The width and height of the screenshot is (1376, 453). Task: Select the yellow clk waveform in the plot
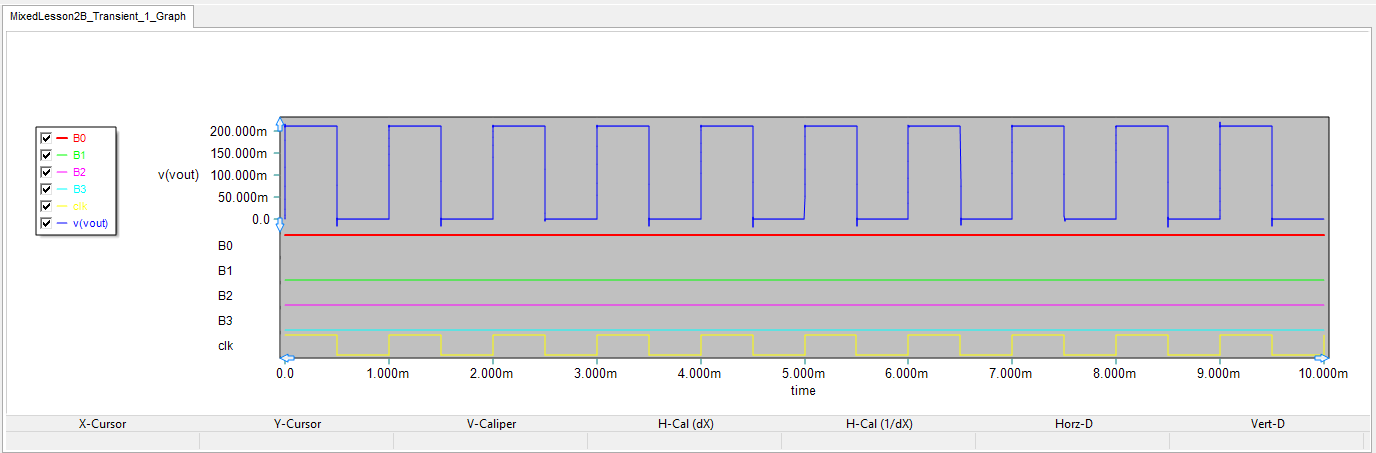(804, 345)
